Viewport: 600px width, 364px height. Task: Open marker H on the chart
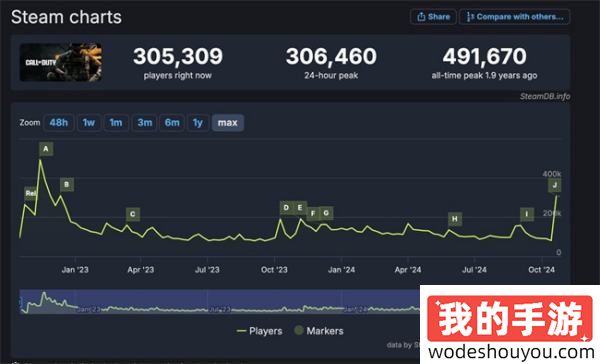(x=455, y=219)
